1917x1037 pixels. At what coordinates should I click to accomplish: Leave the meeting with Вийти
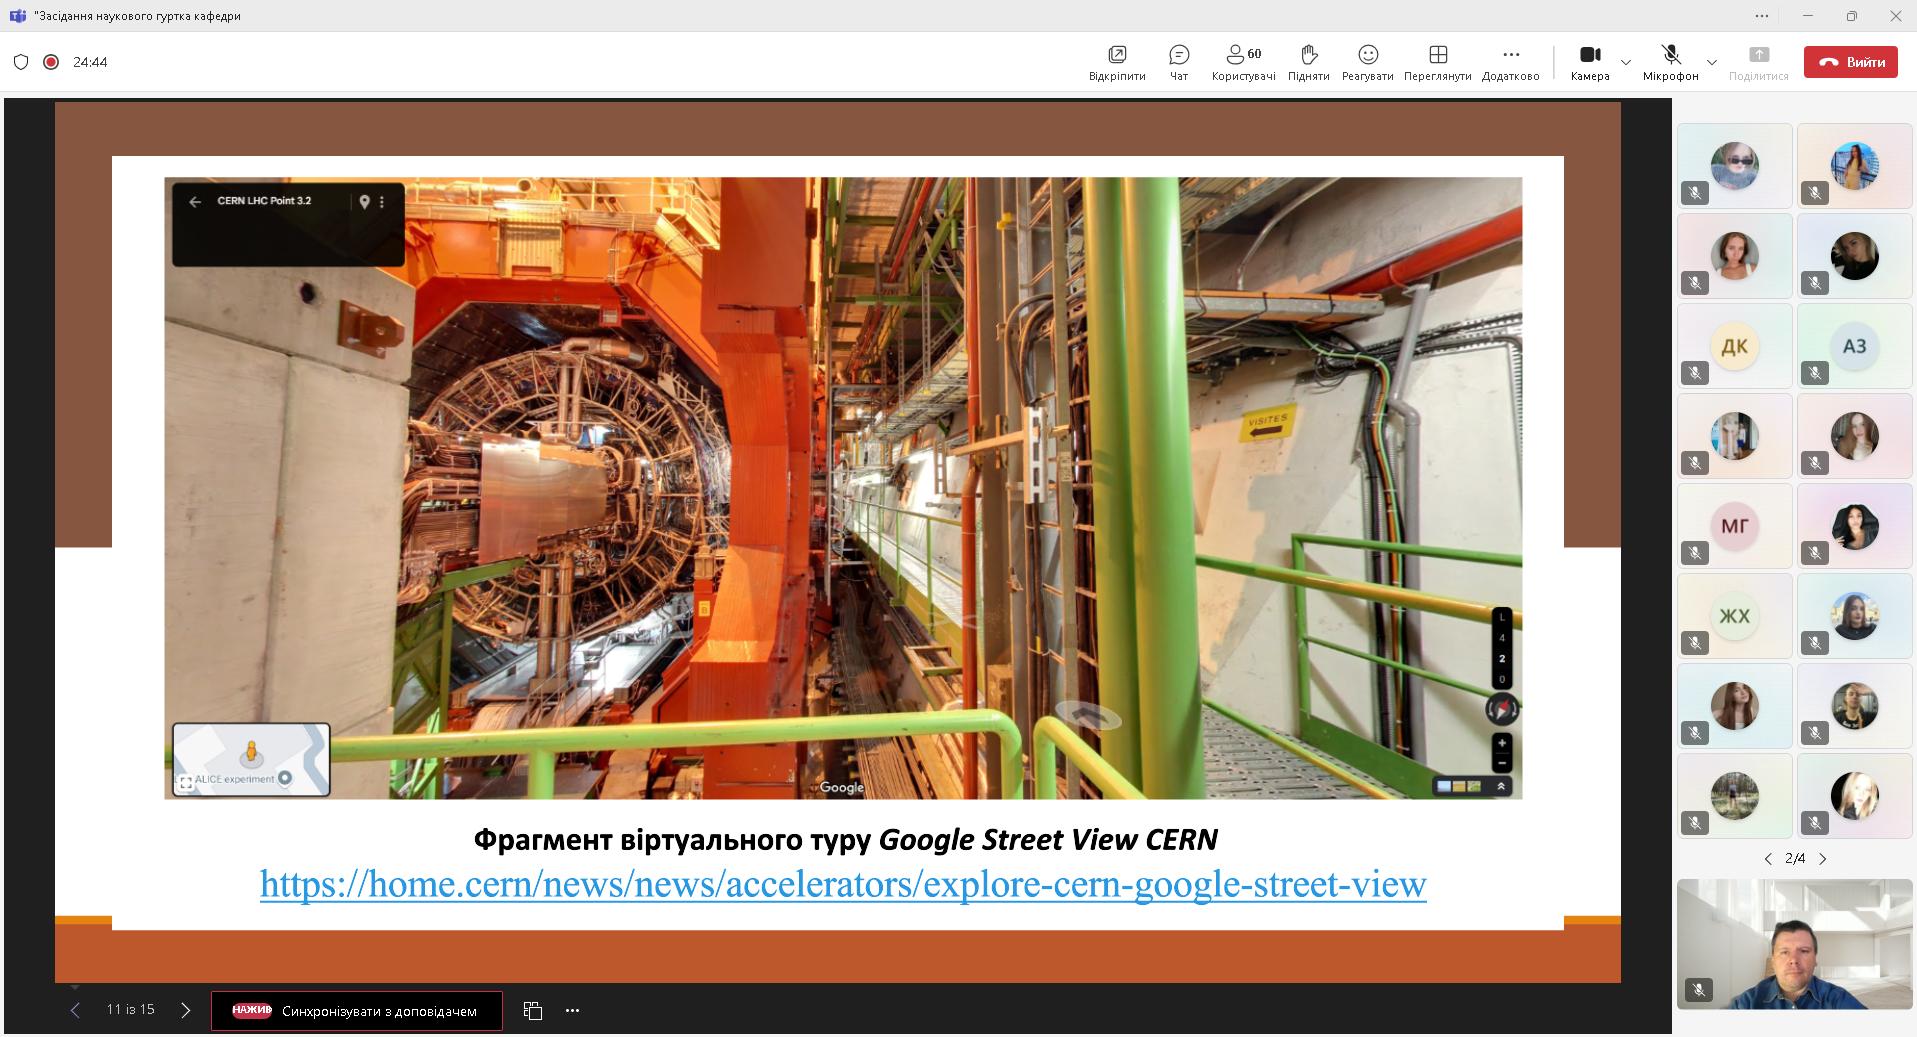[x=1851, y=62]
